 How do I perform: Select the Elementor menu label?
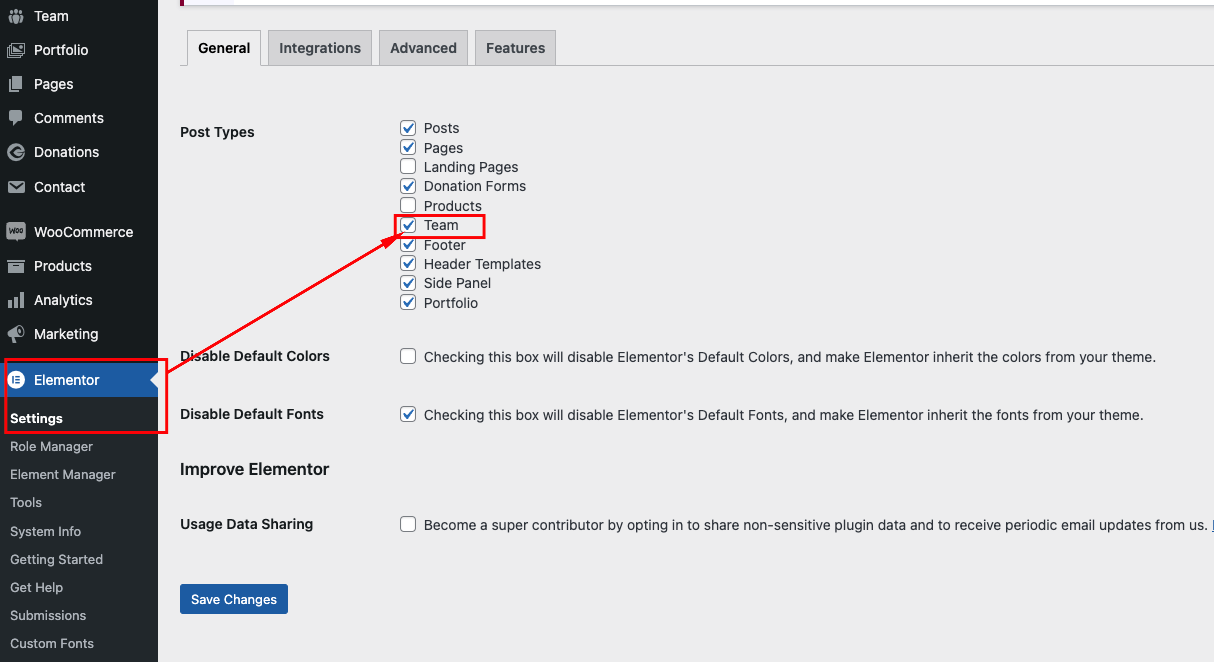[67, 380]
